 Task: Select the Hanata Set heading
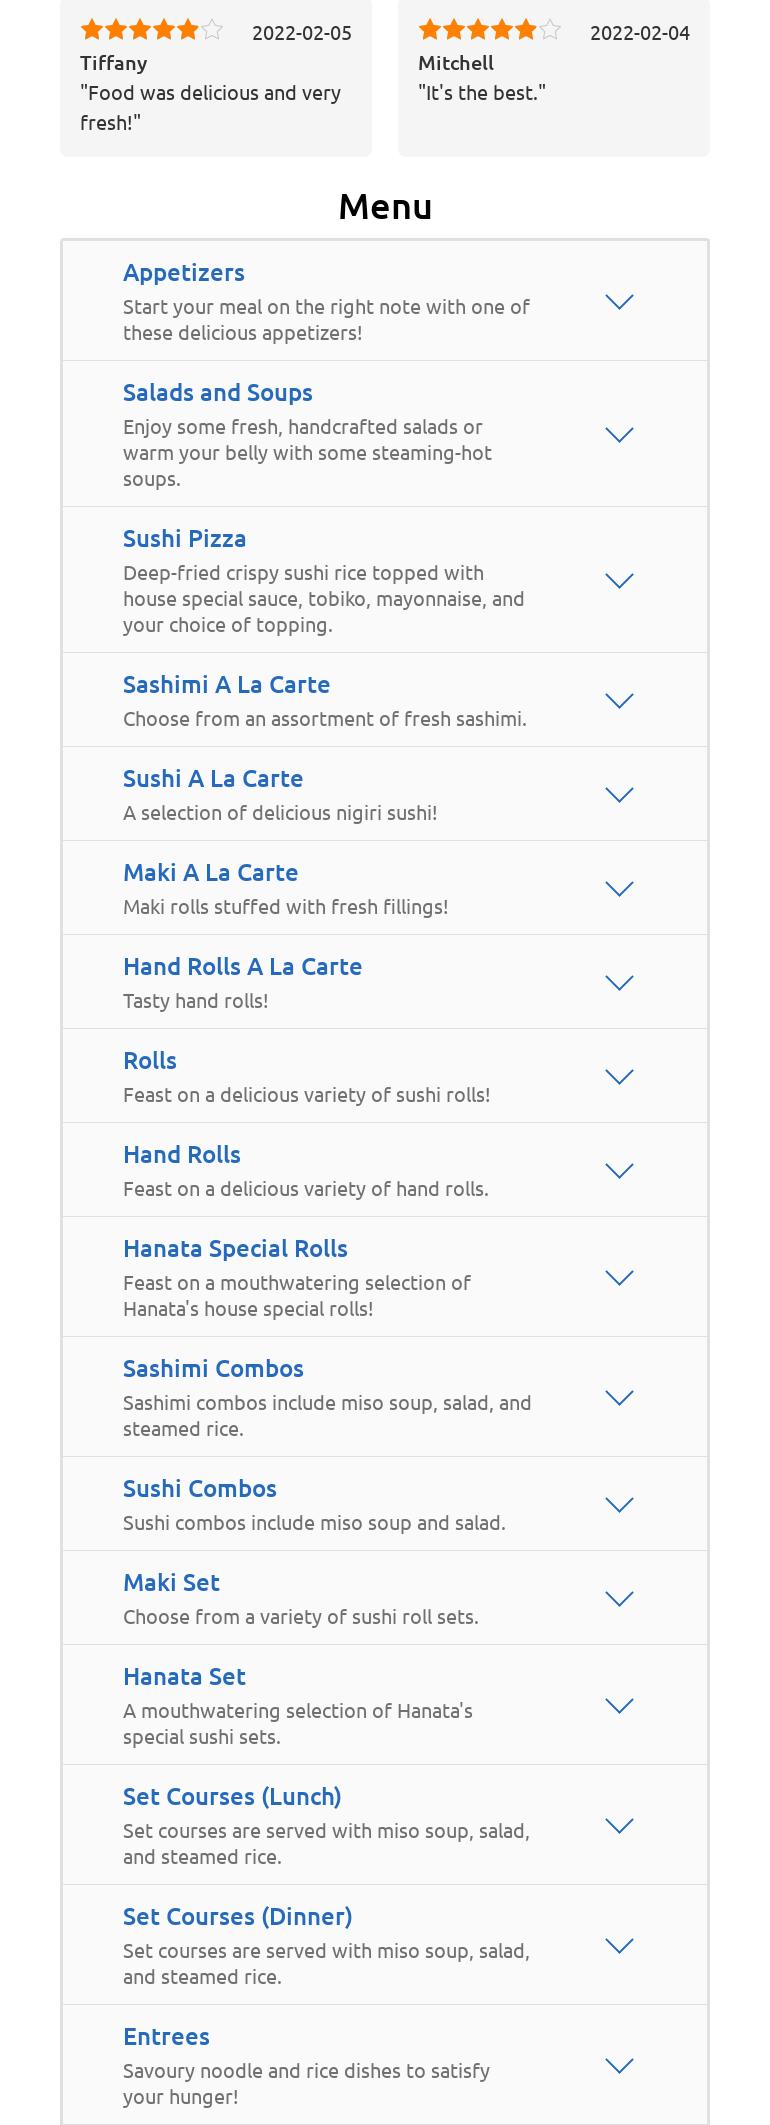(184, 1677)
